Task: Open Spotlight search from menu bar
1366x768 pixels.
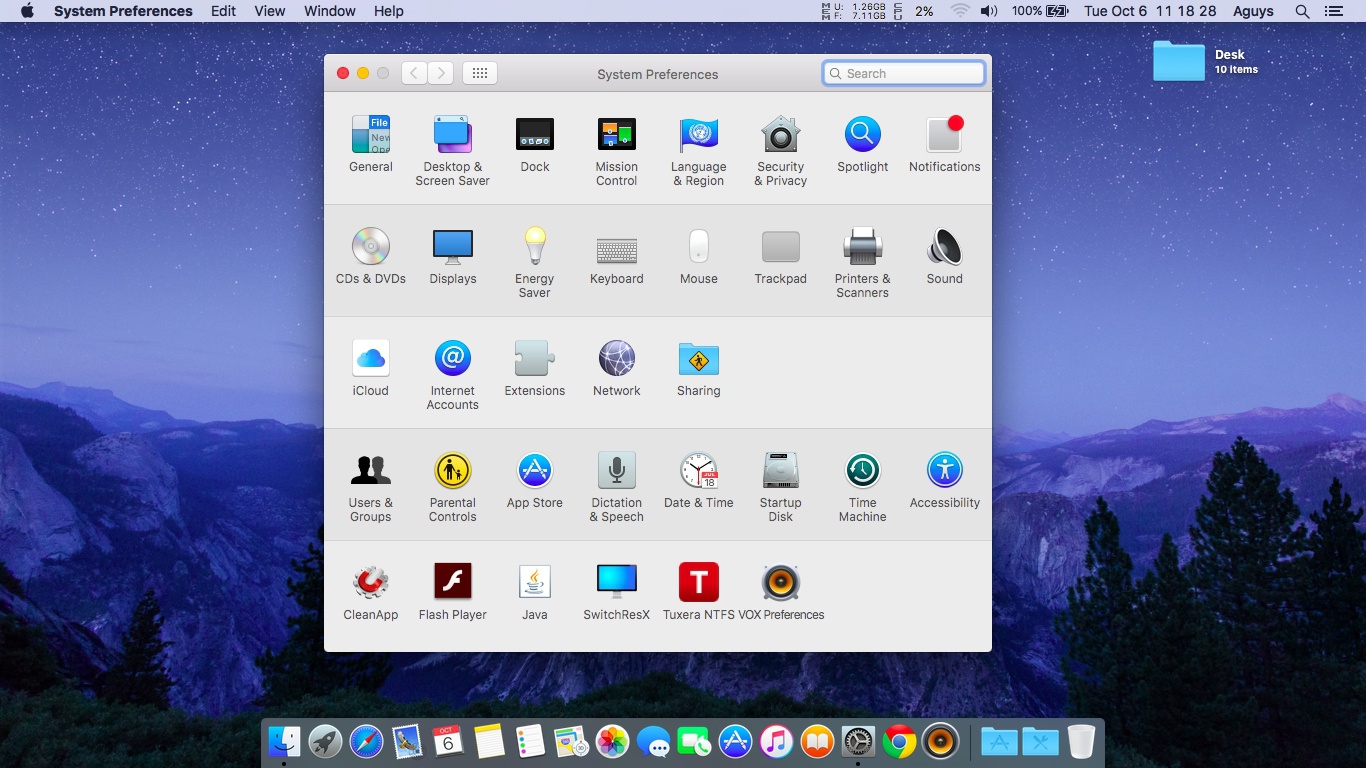Action: click(x=1302, y=11)
